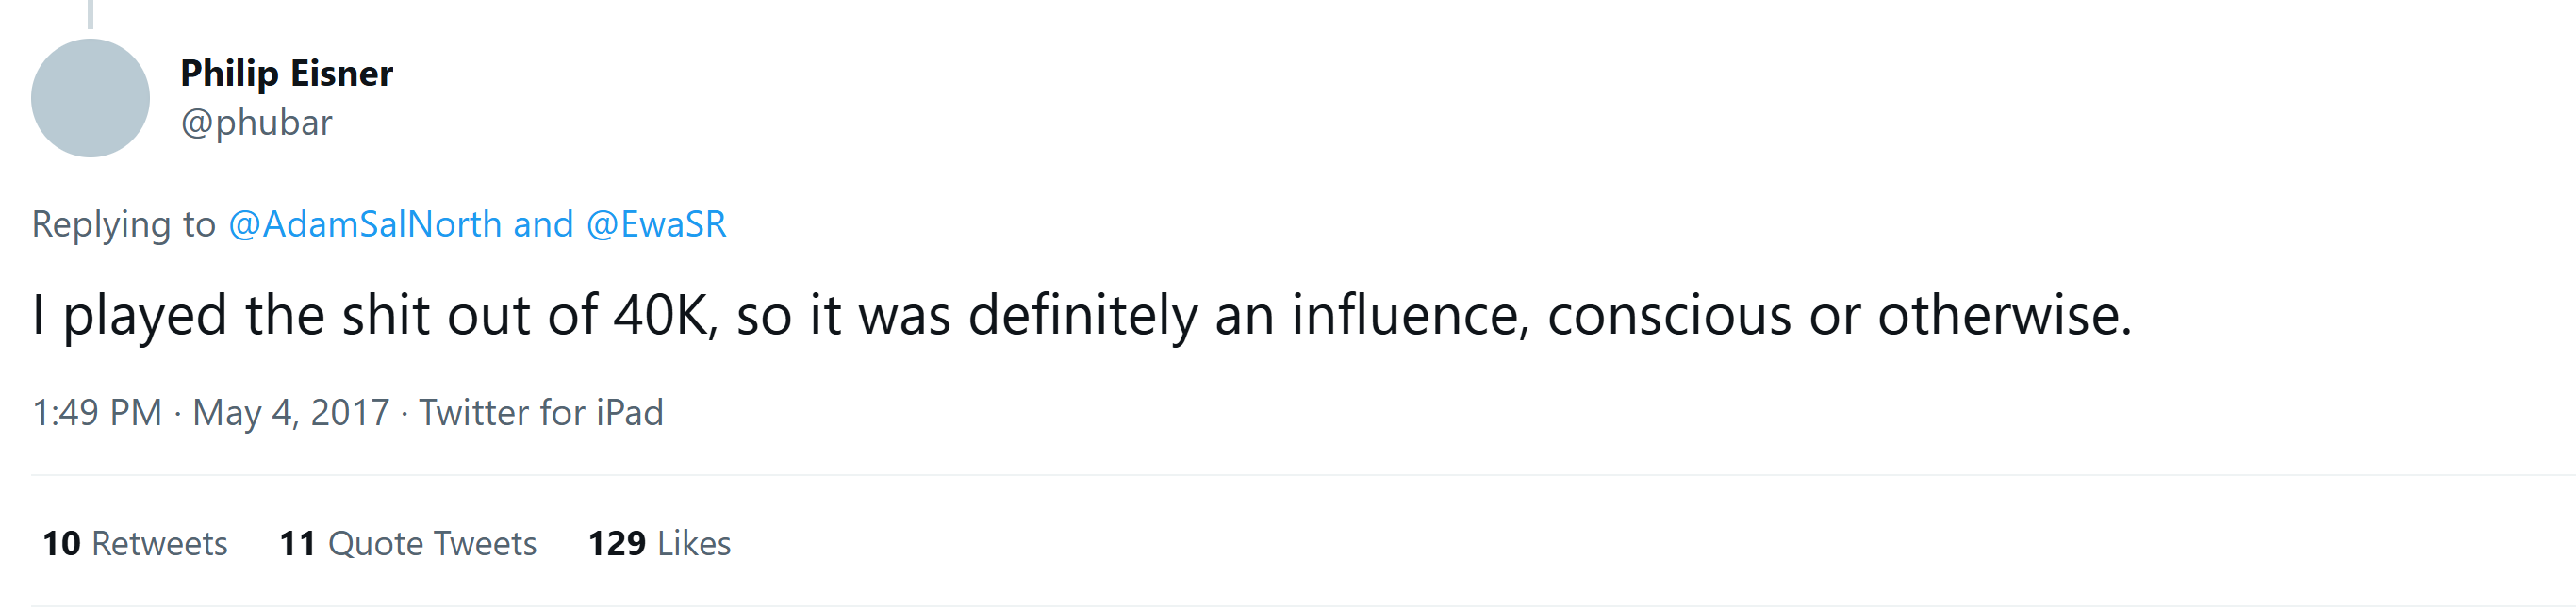Open the May 4, 2017 date link
The height and width of the screenshot is (609, 2576).
point(291,413)
